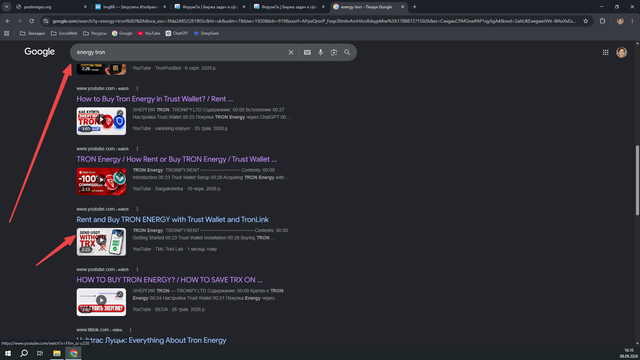Open a new browser tab
Image resolution: width=640 pixels, height=360 pixels.
click(414, 7)
